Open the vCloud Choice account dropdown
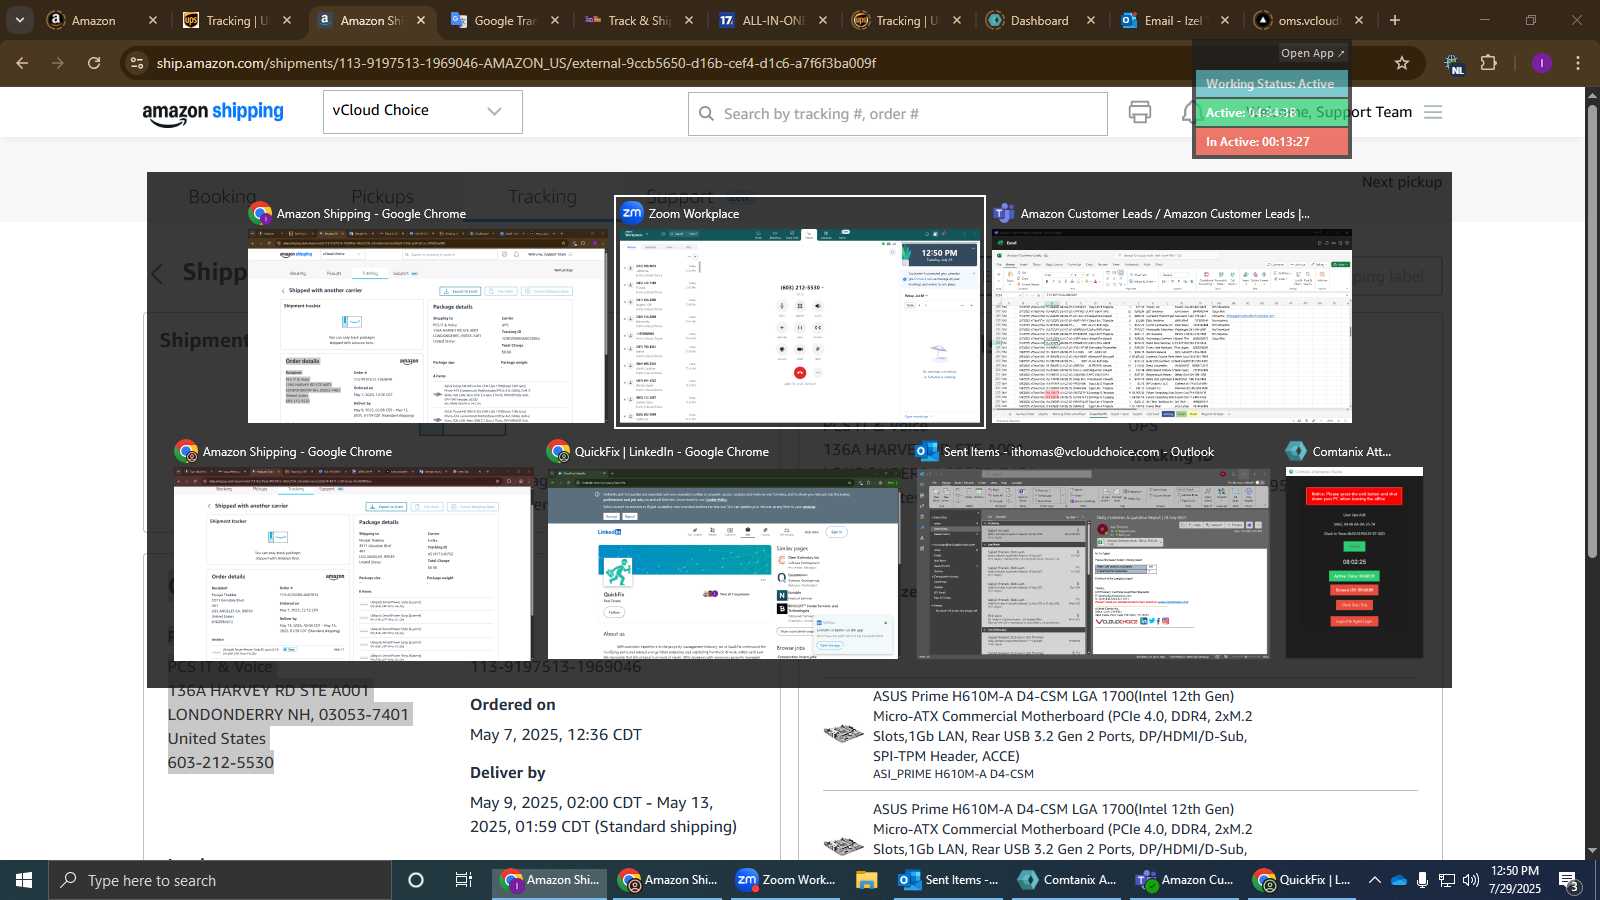 tap(422, 111)
